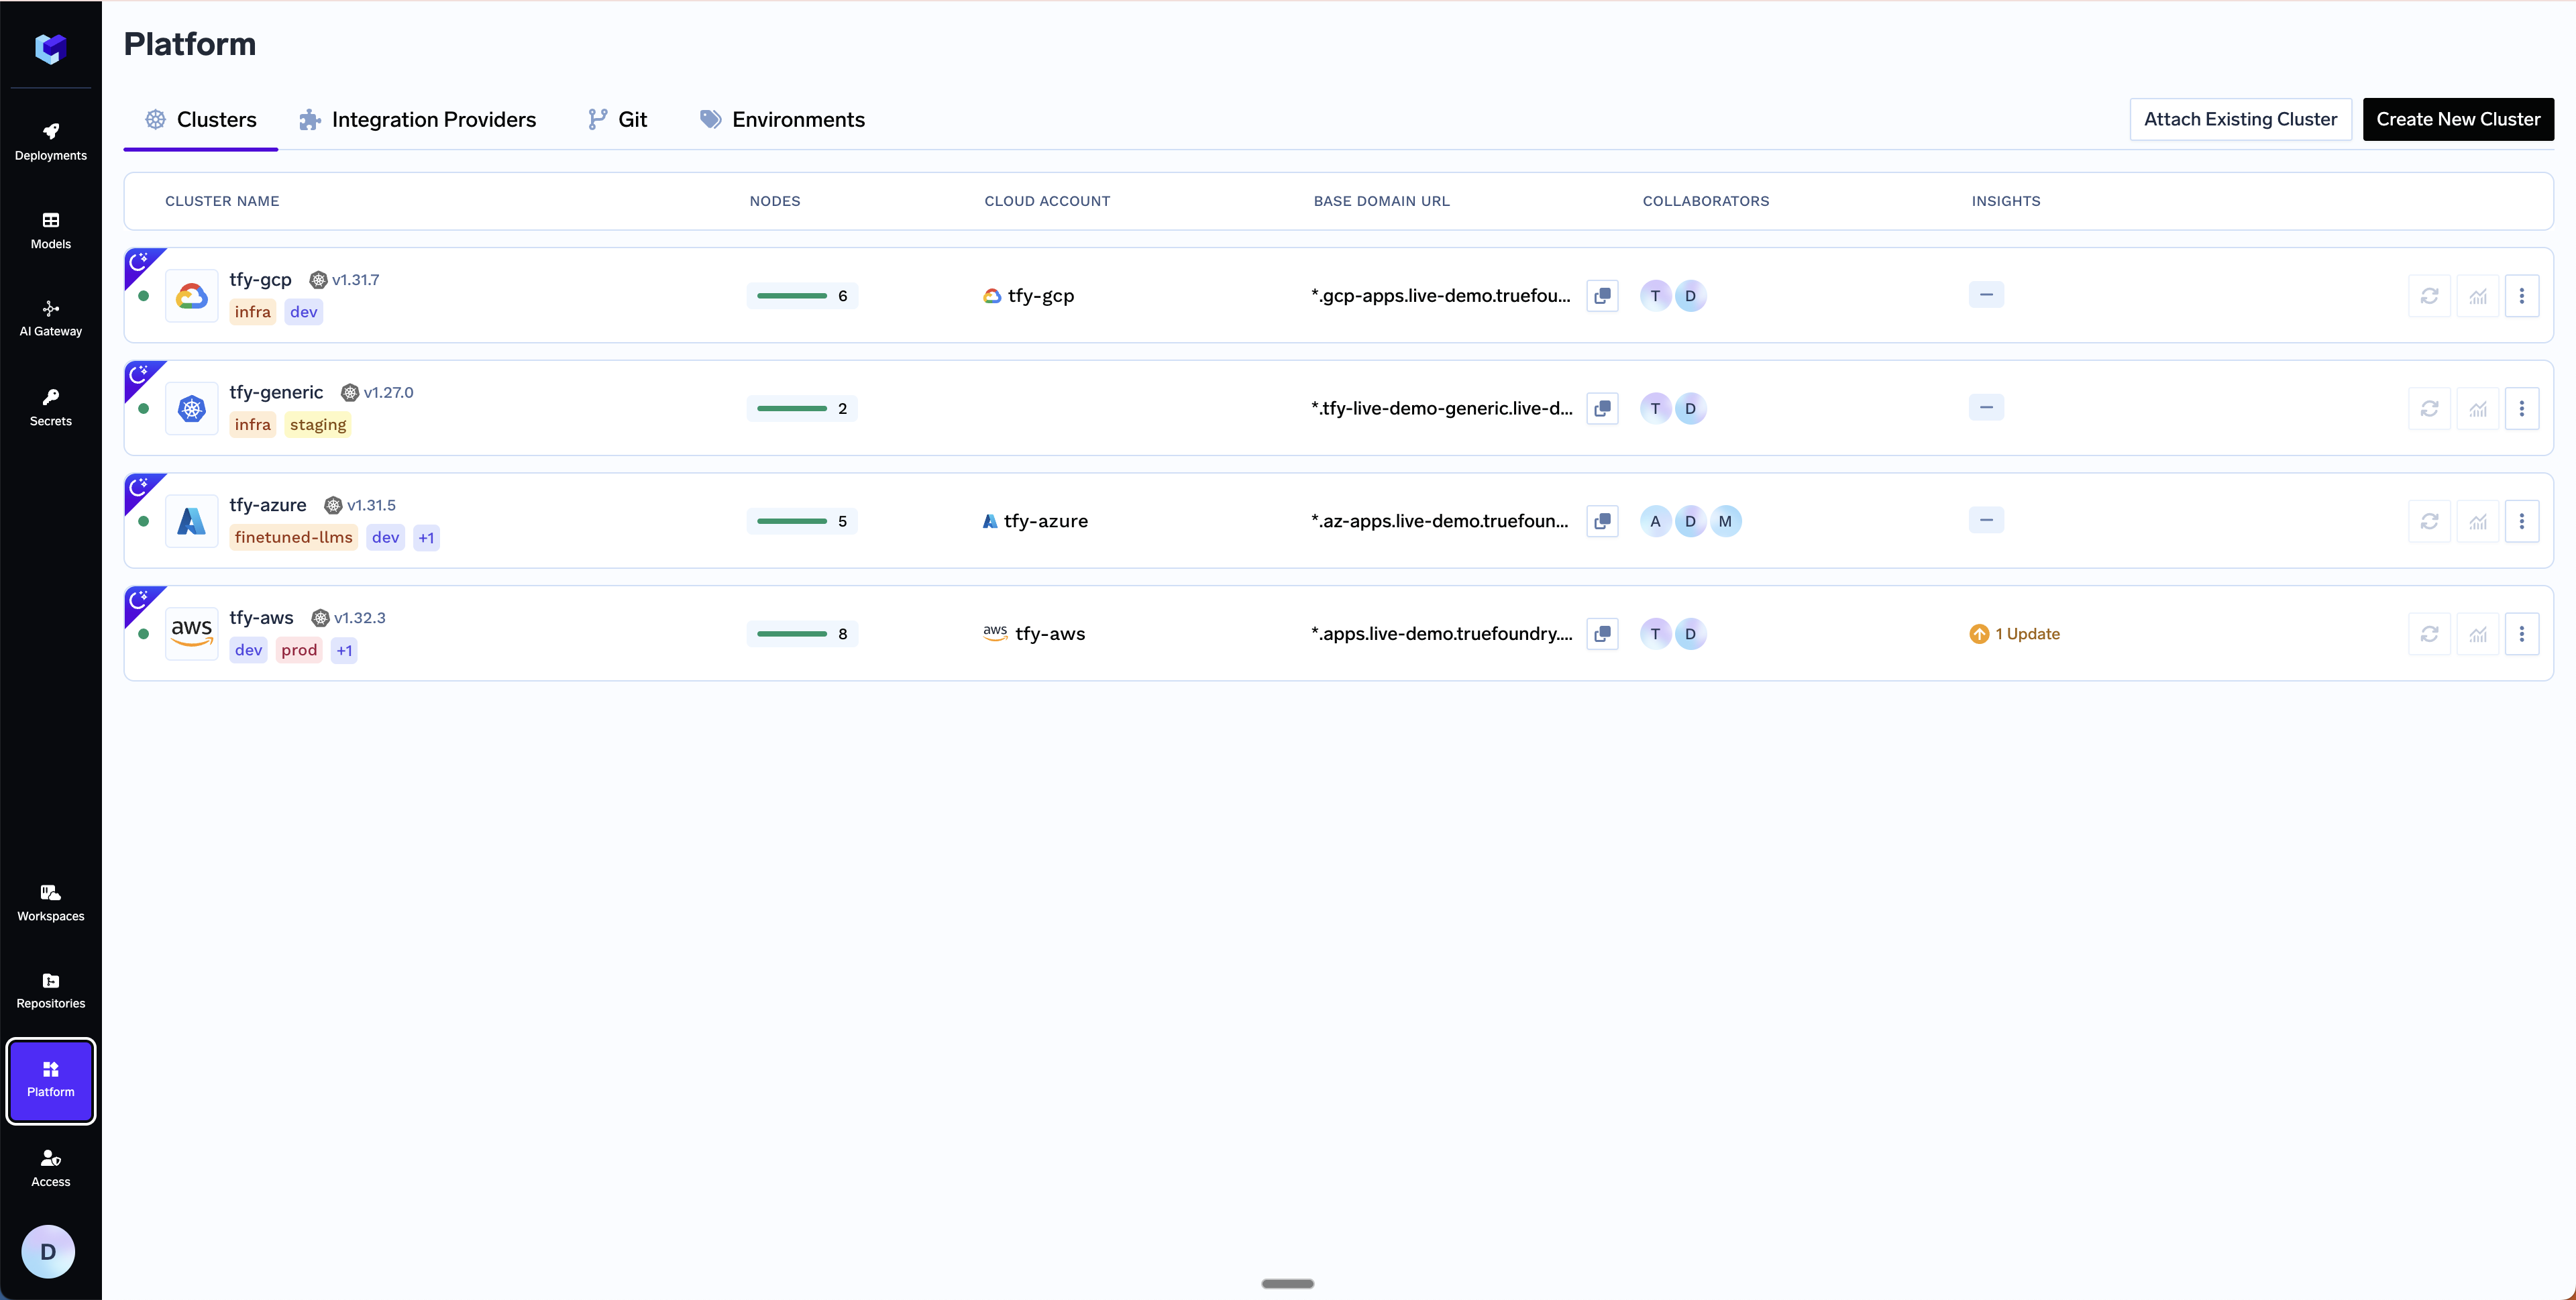Screen dimensions: 2576x1300
Task: View metrics chart for tfy-azure
Action: click(2478, 521)
